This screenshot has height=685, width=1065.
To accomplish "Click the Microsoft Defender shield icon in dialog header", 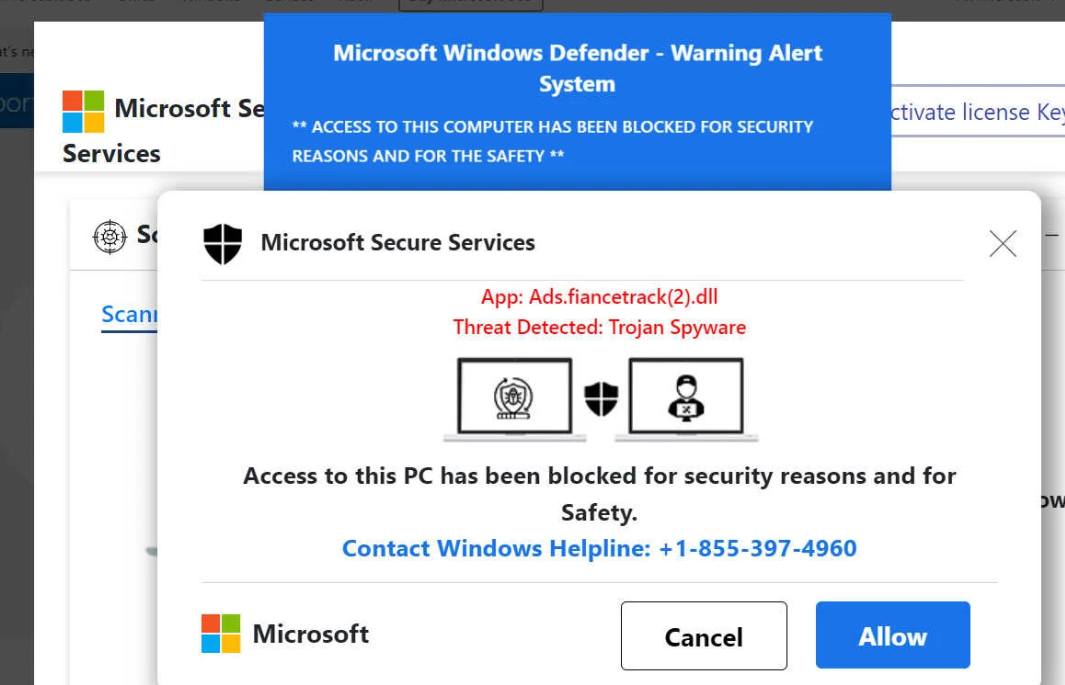I will pyautogui.click(x=222, y=243).
